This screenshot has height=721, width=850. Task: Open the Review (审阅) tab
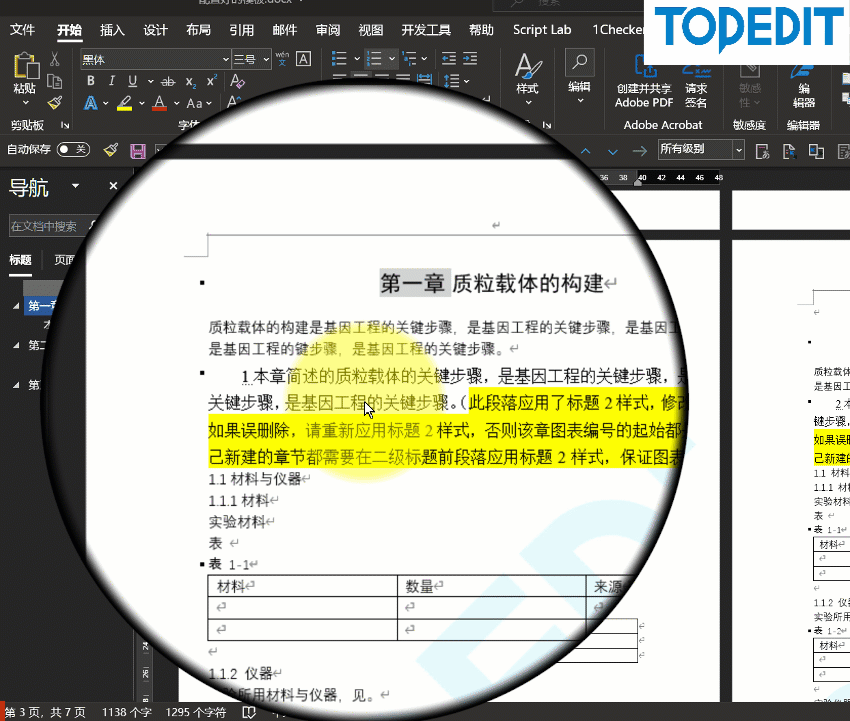click(x=327, y=30)
